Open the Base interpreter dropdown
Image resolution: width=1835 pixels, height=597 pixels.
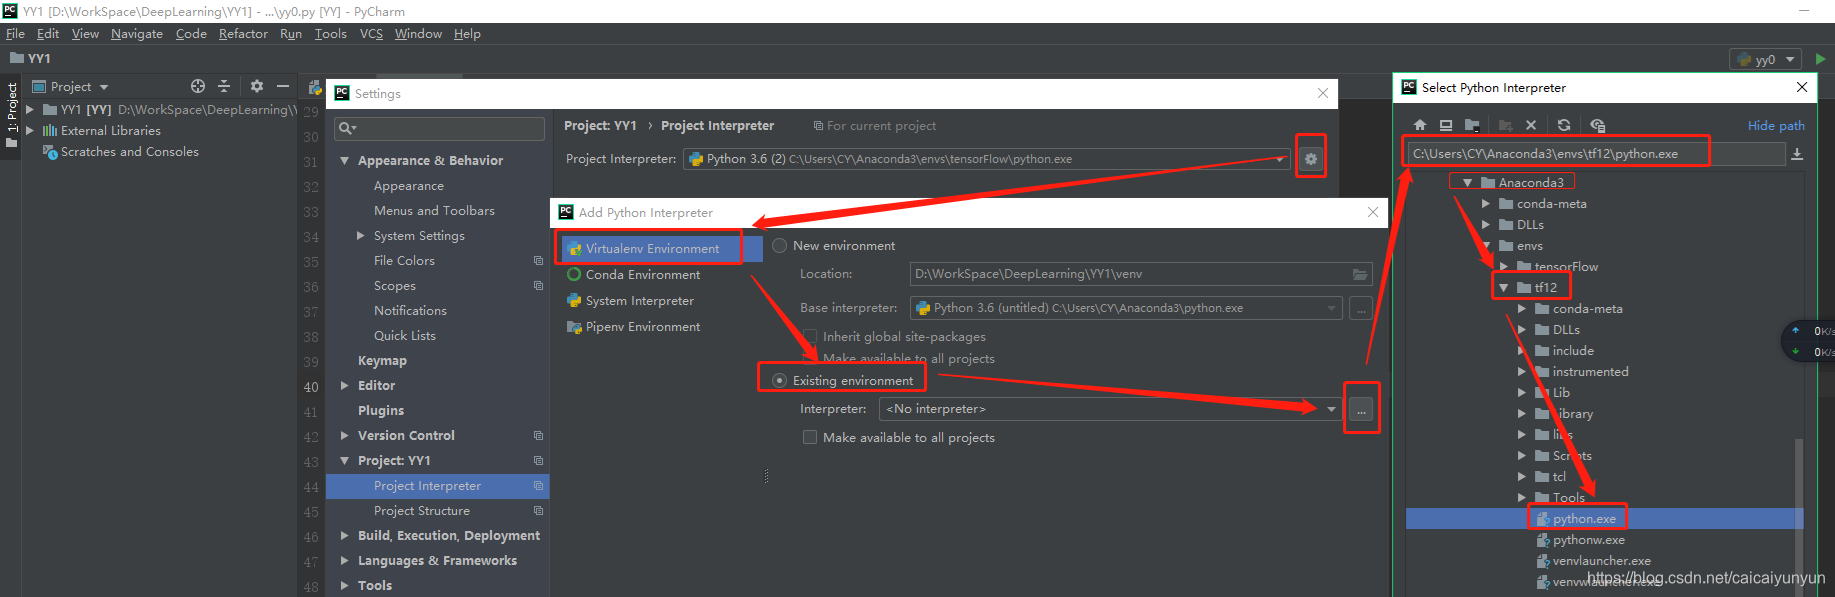[x=1332, y=308]
